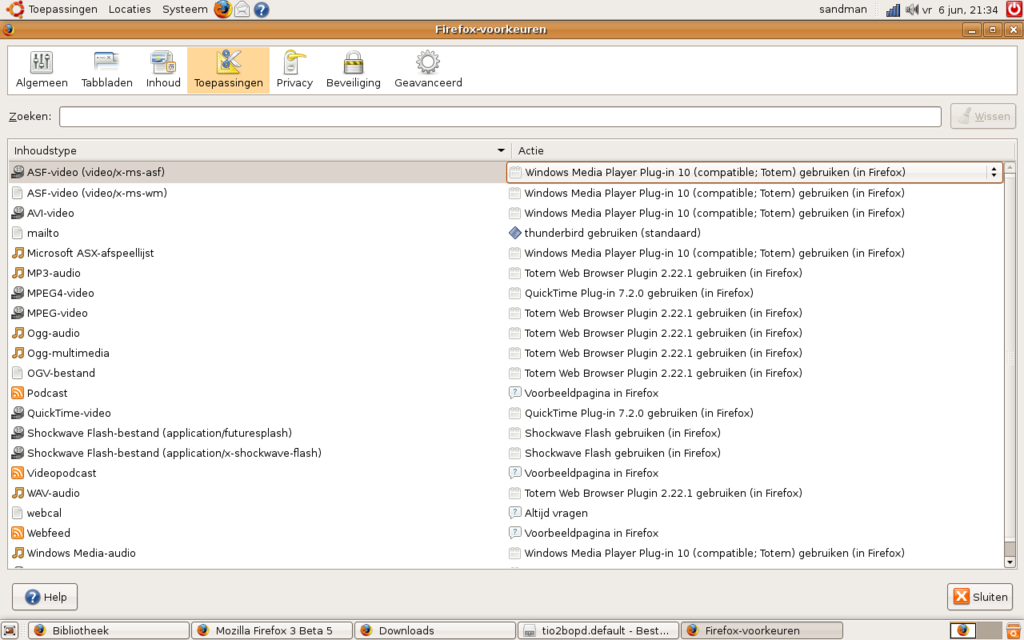Image resolution: width=1024 pixels, height=640 pixels.
Task: Select the MP3-audio row in list
Action: click(x=54, y=273)
